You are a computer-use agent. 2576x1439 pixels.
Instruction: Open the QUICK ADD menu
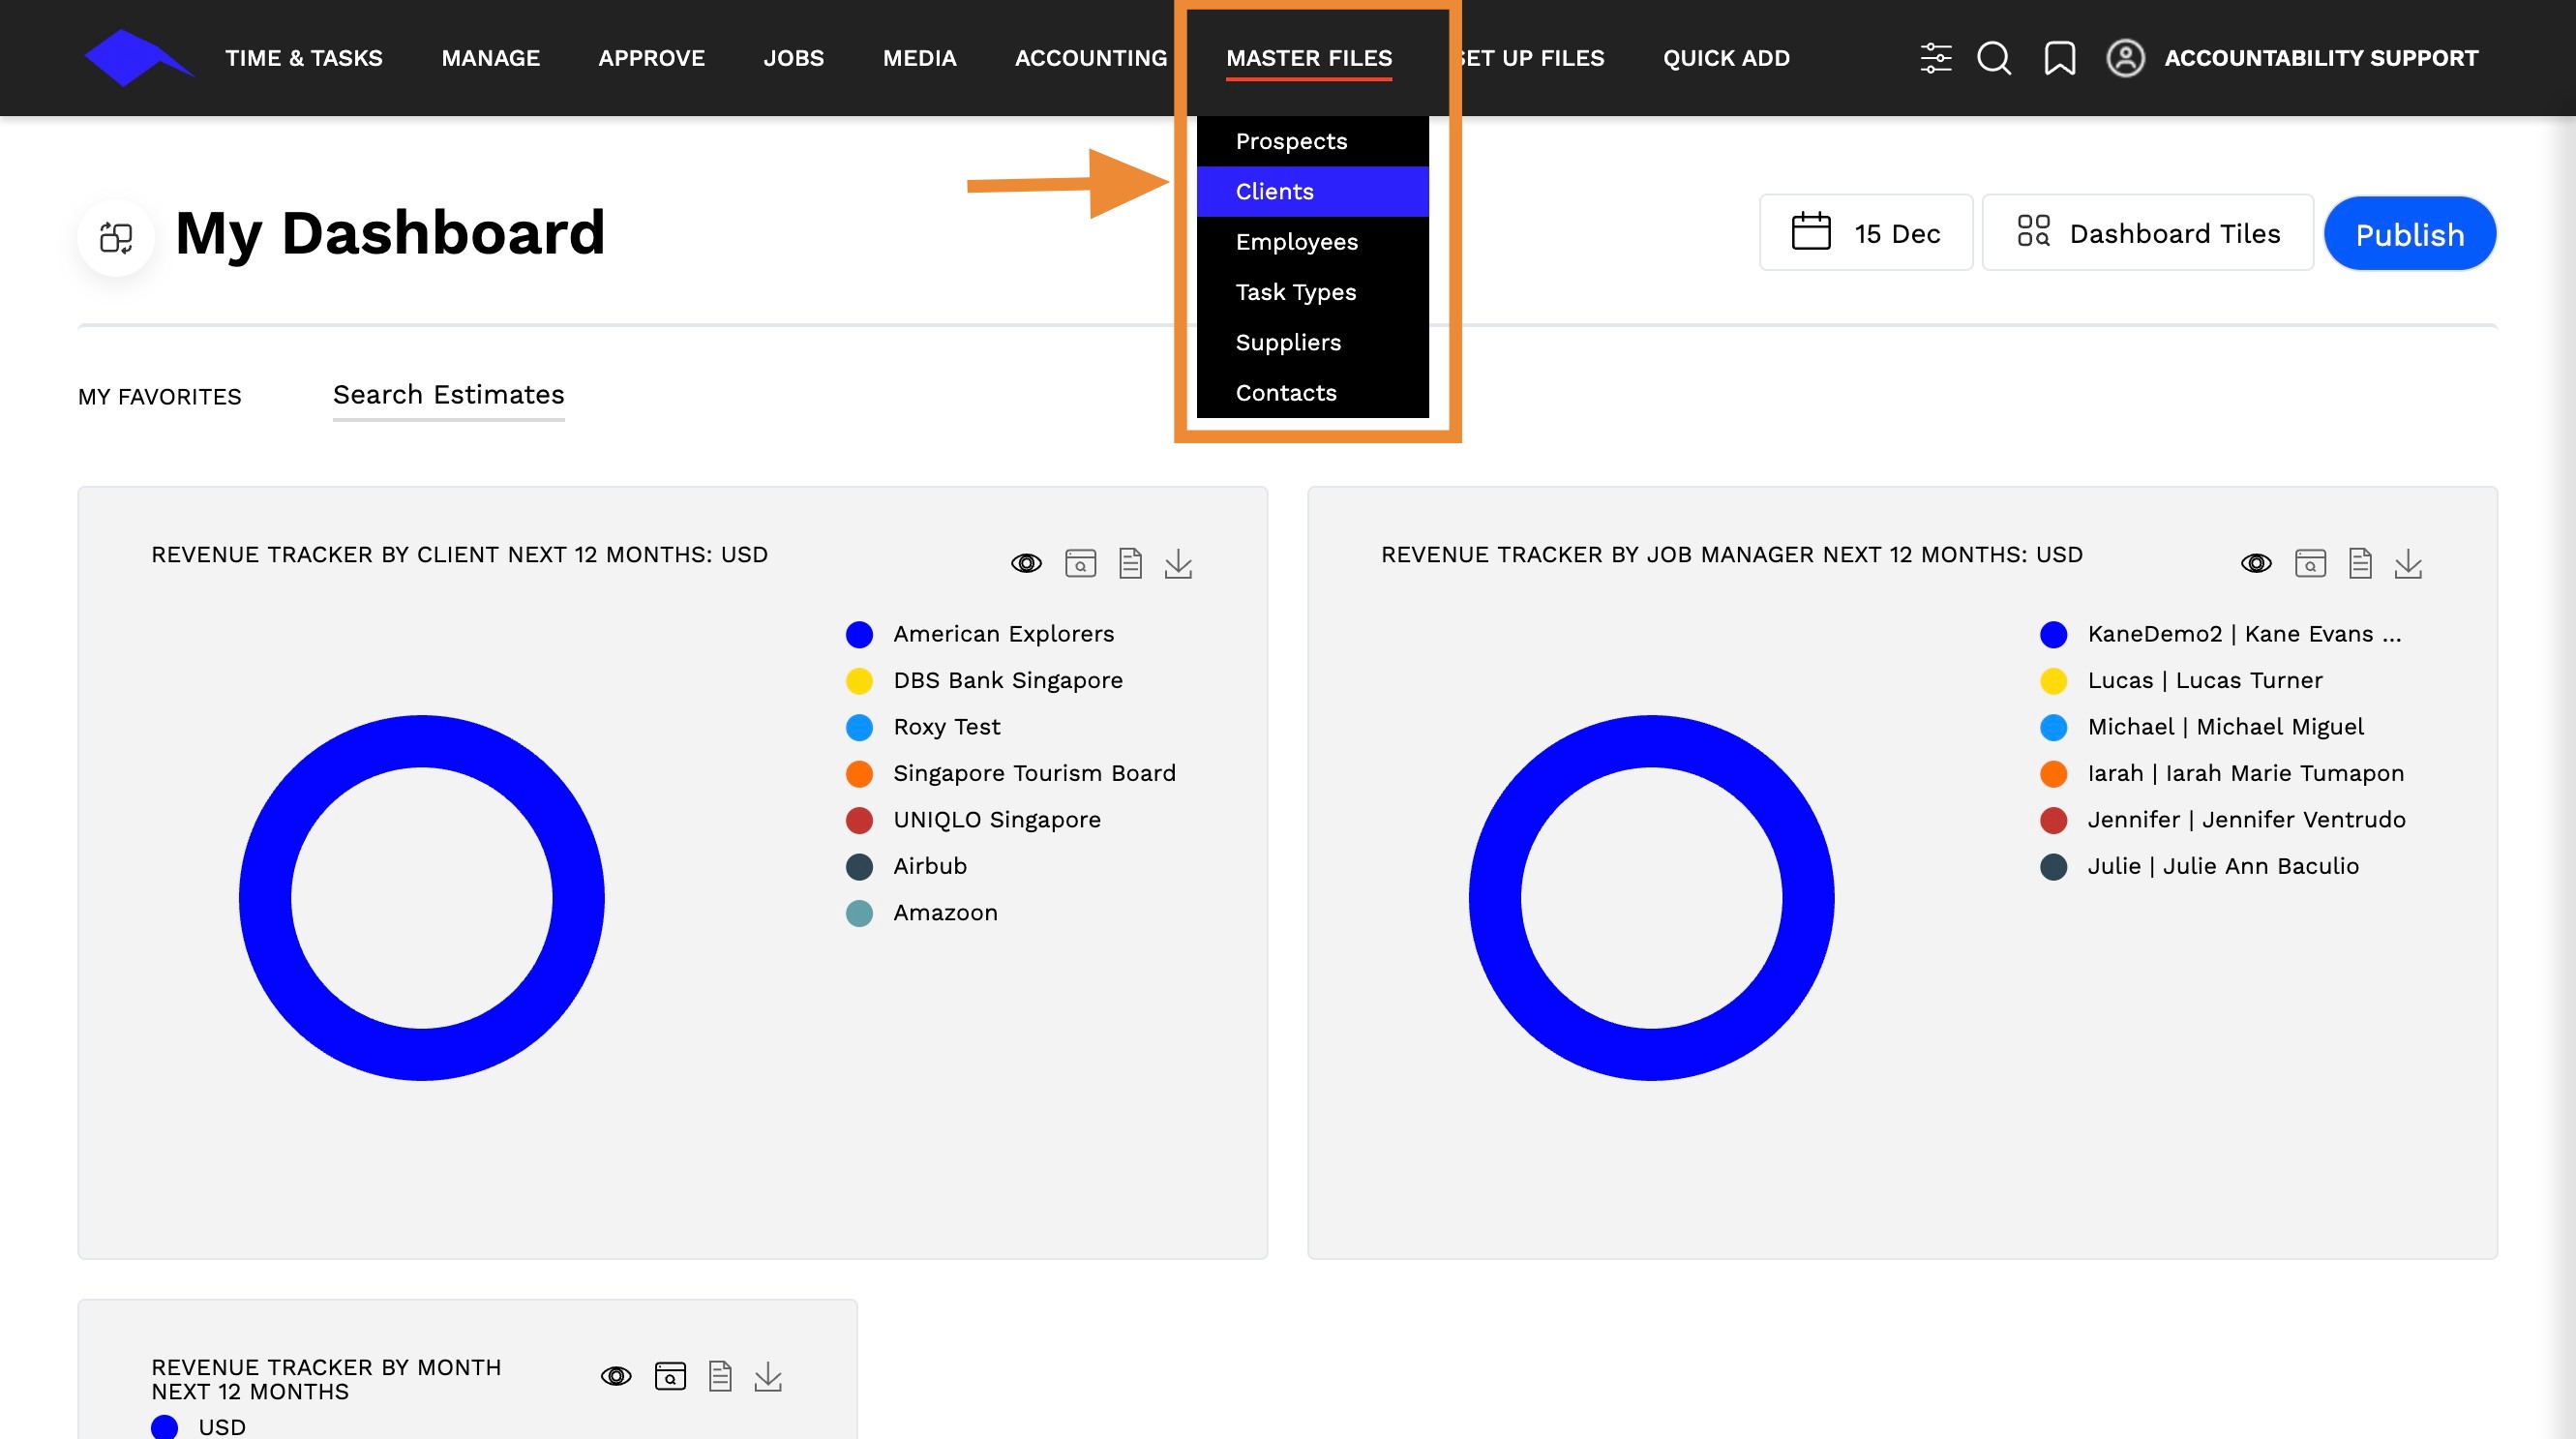[x=1727, y=58]
